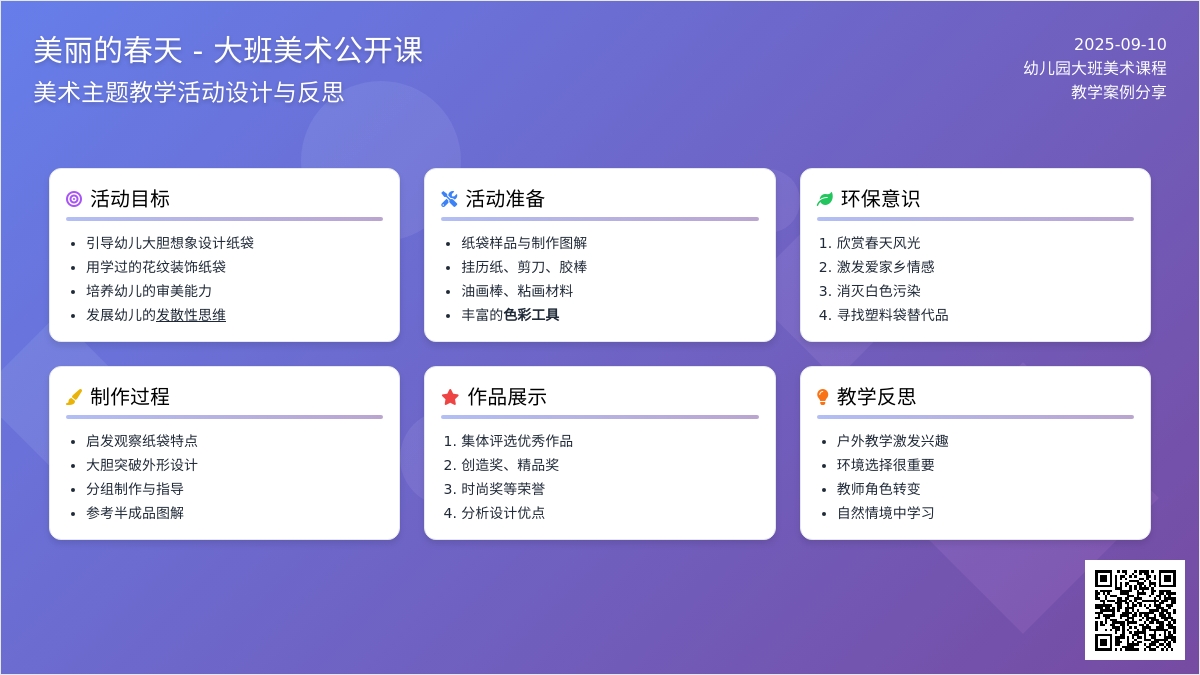Open the underlined 发散性思维 link
Screen dimensions: 1200x675
tap(191, 315)
